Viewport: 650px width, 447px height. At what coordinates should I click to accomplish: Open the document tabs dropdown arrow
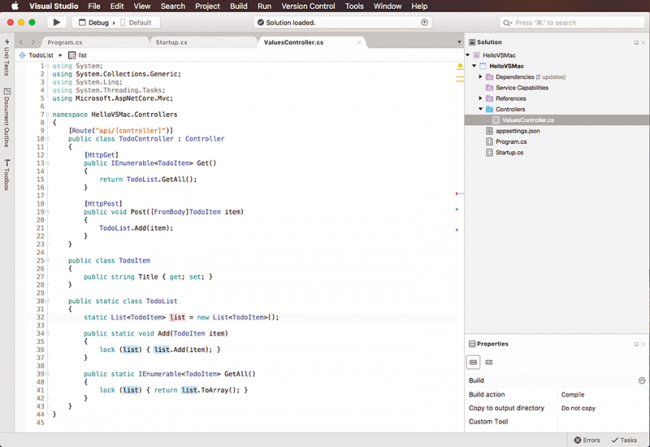tap(459, 42)
